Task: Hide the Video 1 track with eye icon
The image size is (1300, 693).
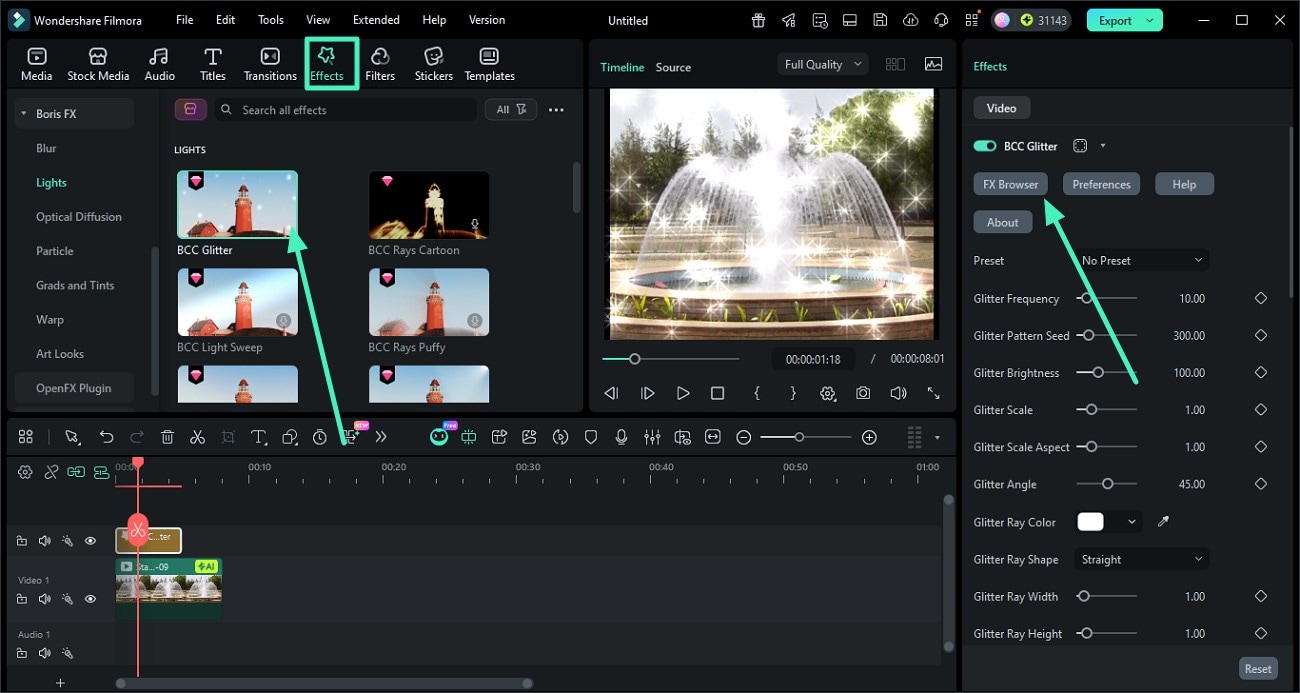Action: (x=90, y=599)
